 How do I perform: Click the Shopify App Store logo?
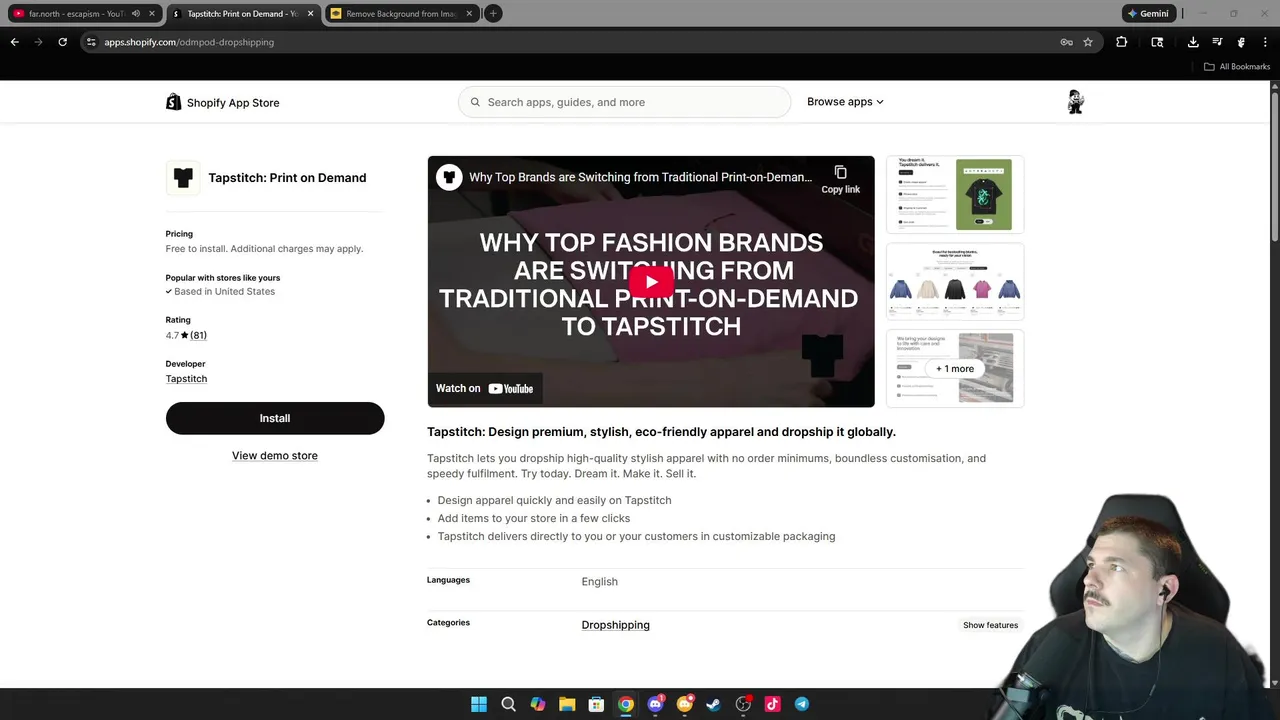pyautogui.click(x=222, y=102)
